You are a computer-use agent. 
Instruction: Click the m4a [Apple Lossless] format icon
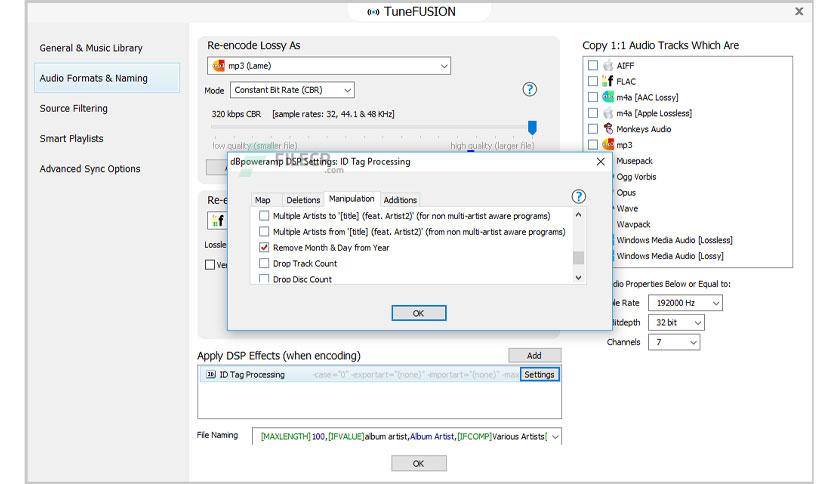click(608, 113)
